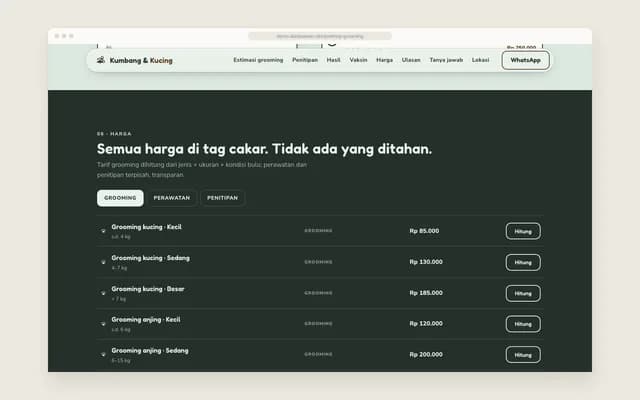Click paw icon for Grooming kucing Besar
The height and width of the screenshot is (400, 640).
point(103,293)
